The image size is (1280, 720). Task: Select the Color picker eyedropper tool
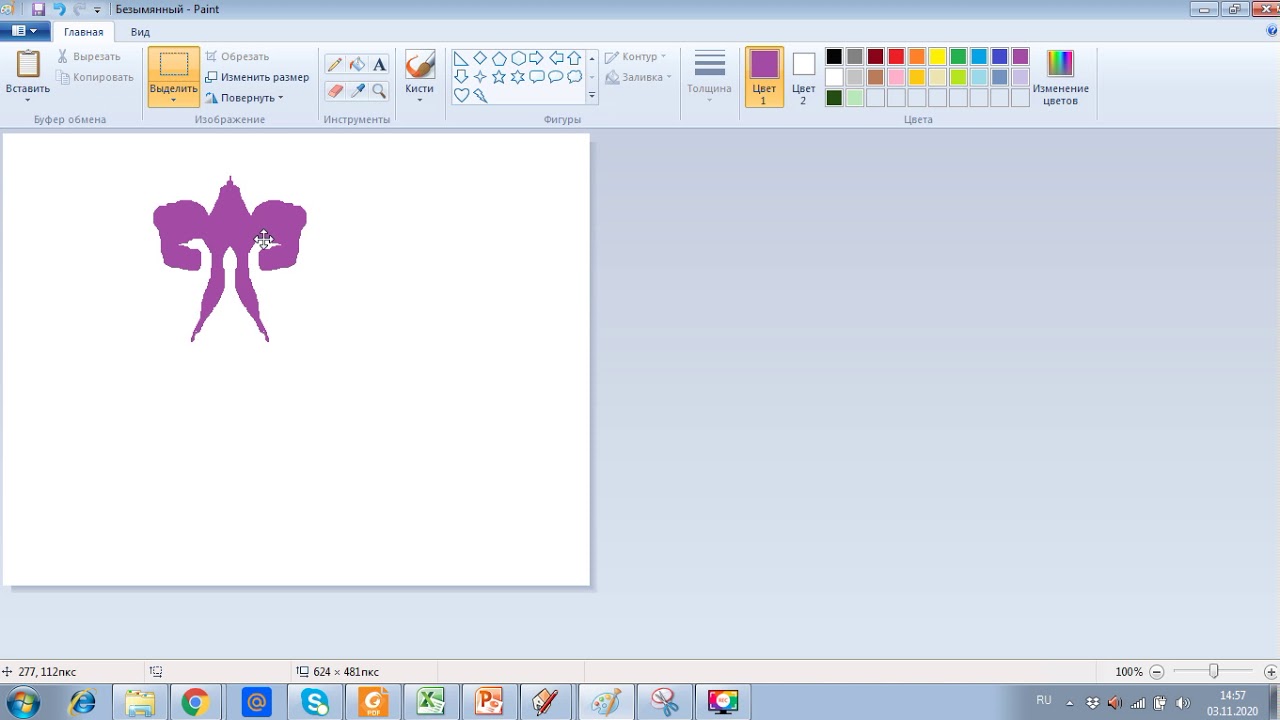point(357,91)
